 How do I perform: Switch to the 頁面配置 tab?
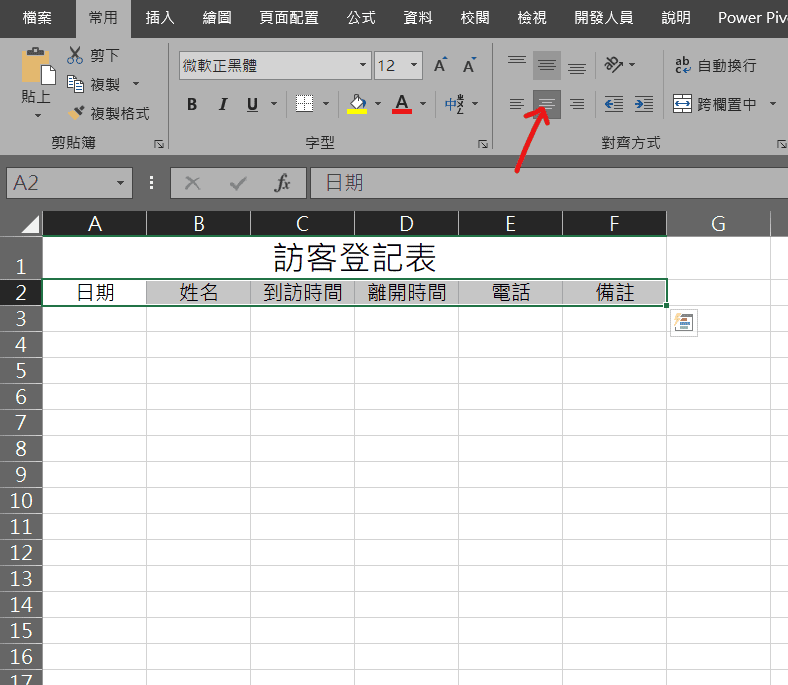pyautogui.click(x=289, y=18)
